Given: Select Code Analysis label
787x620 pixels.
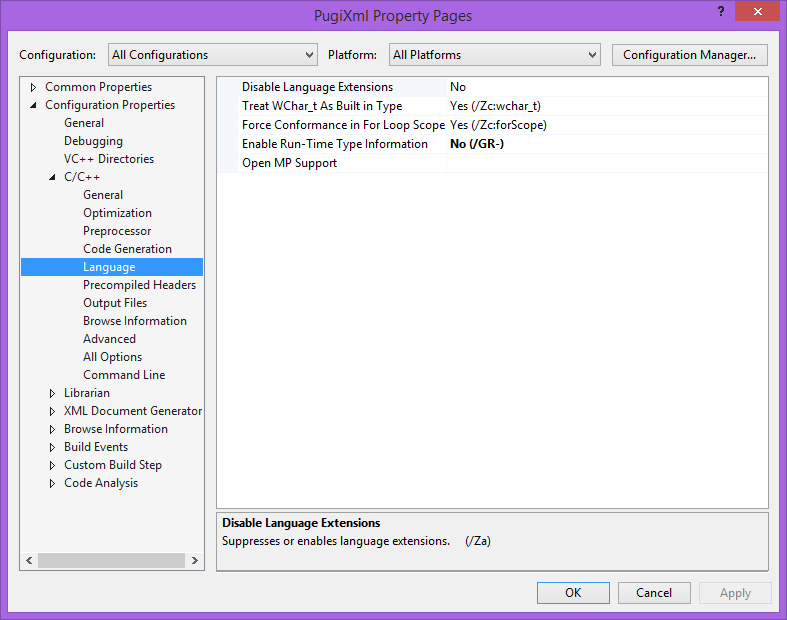Looking at the screenshot, I should point(101,483).
